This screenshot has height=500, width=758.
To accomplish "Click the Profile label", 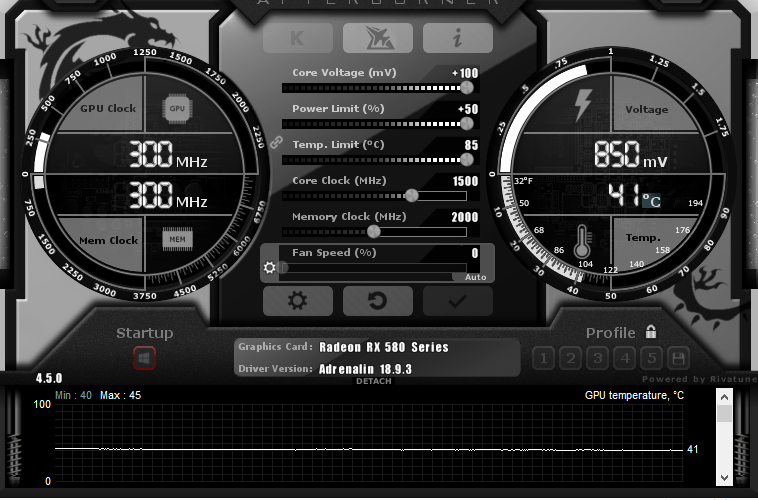I will tap(611, 333).
